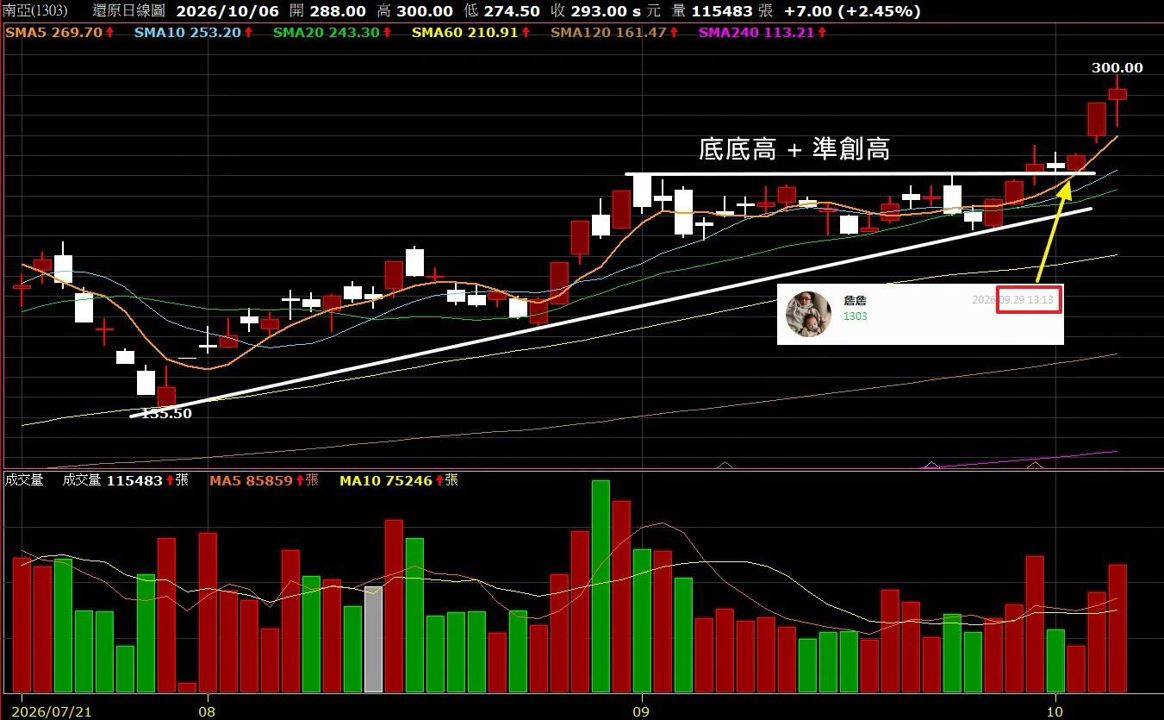Click the latest candlestick below 300.00 label
Image resolution: width=1164 pixels, height=720 pixels.
1117,101
